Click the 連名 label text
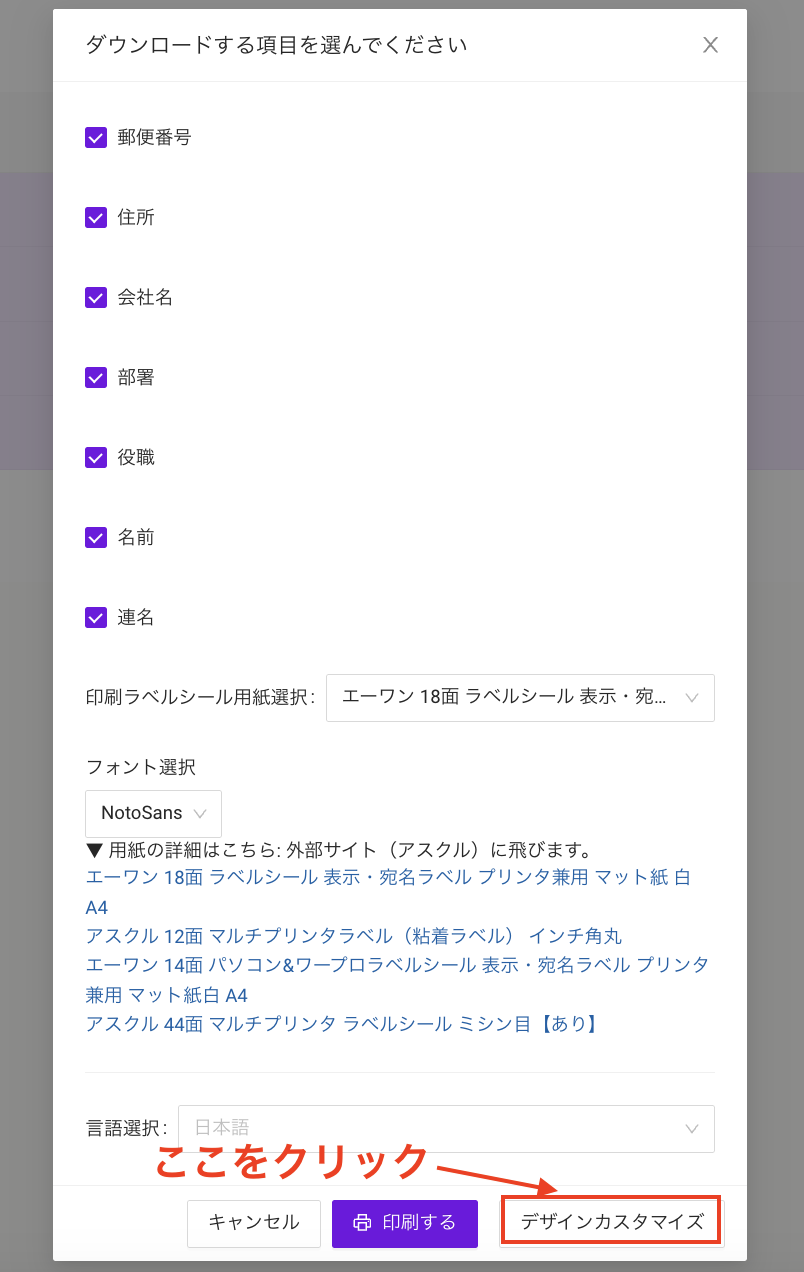 pos(136,618)
